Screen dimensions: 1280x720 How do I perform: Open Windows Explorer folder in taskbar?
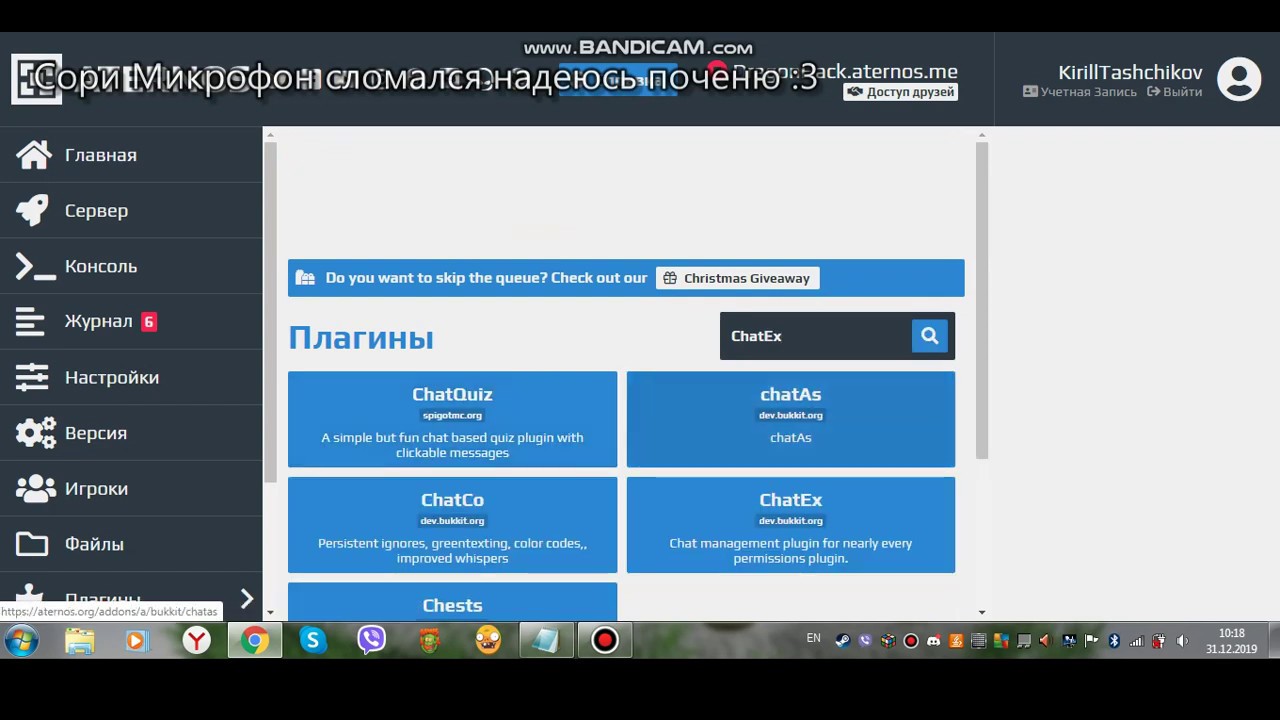click(x=79, y=640)
